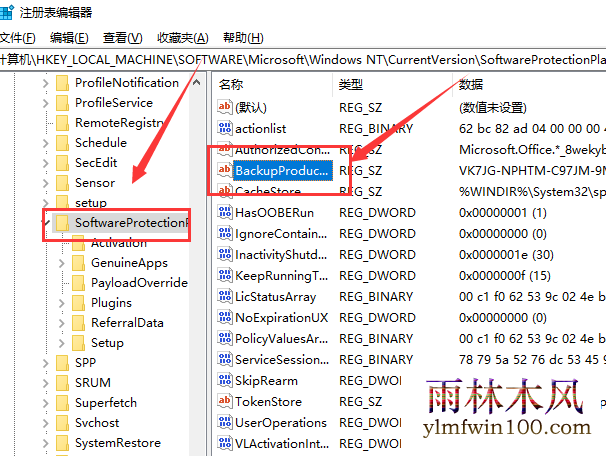Expand the SystemRestore key

pyautogui.click(x=46, y=443)
